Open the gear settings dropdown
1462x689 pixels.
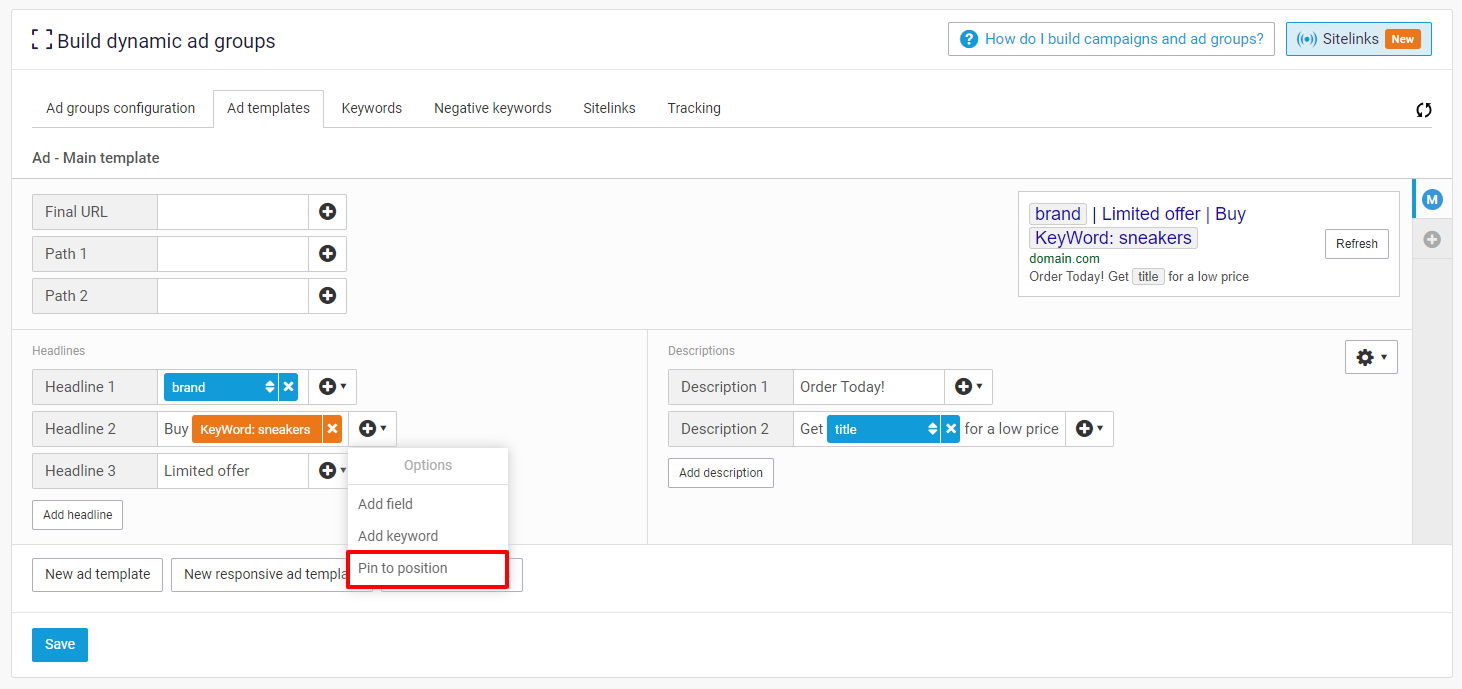[x=1370, y=357]
